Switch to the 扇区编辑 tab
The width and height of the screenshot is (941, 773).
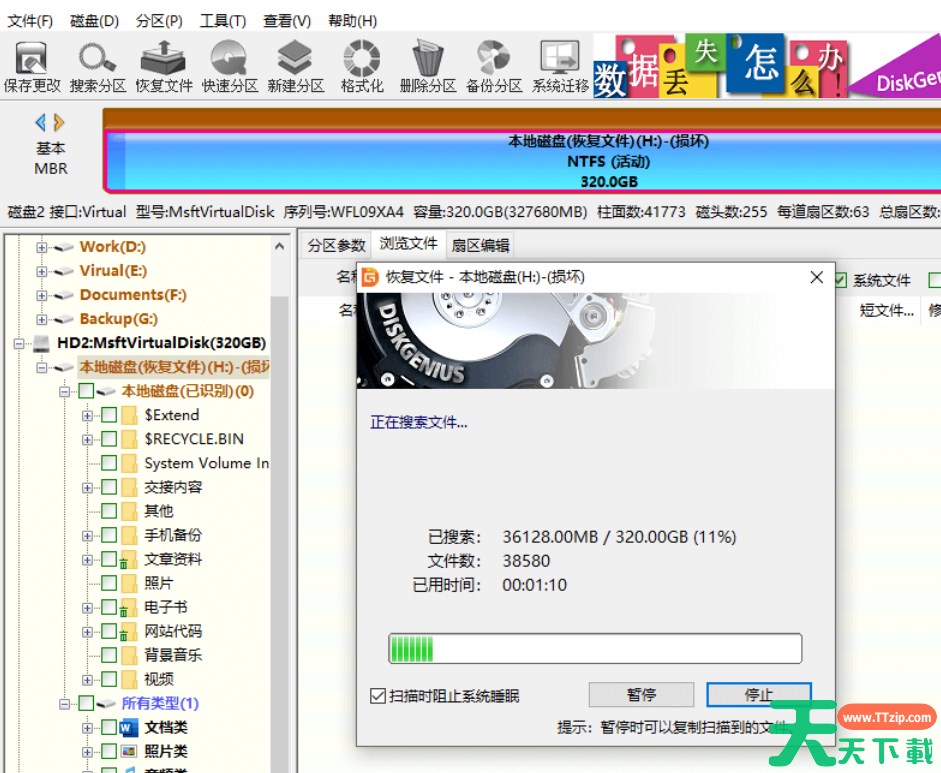coord(480,245)
